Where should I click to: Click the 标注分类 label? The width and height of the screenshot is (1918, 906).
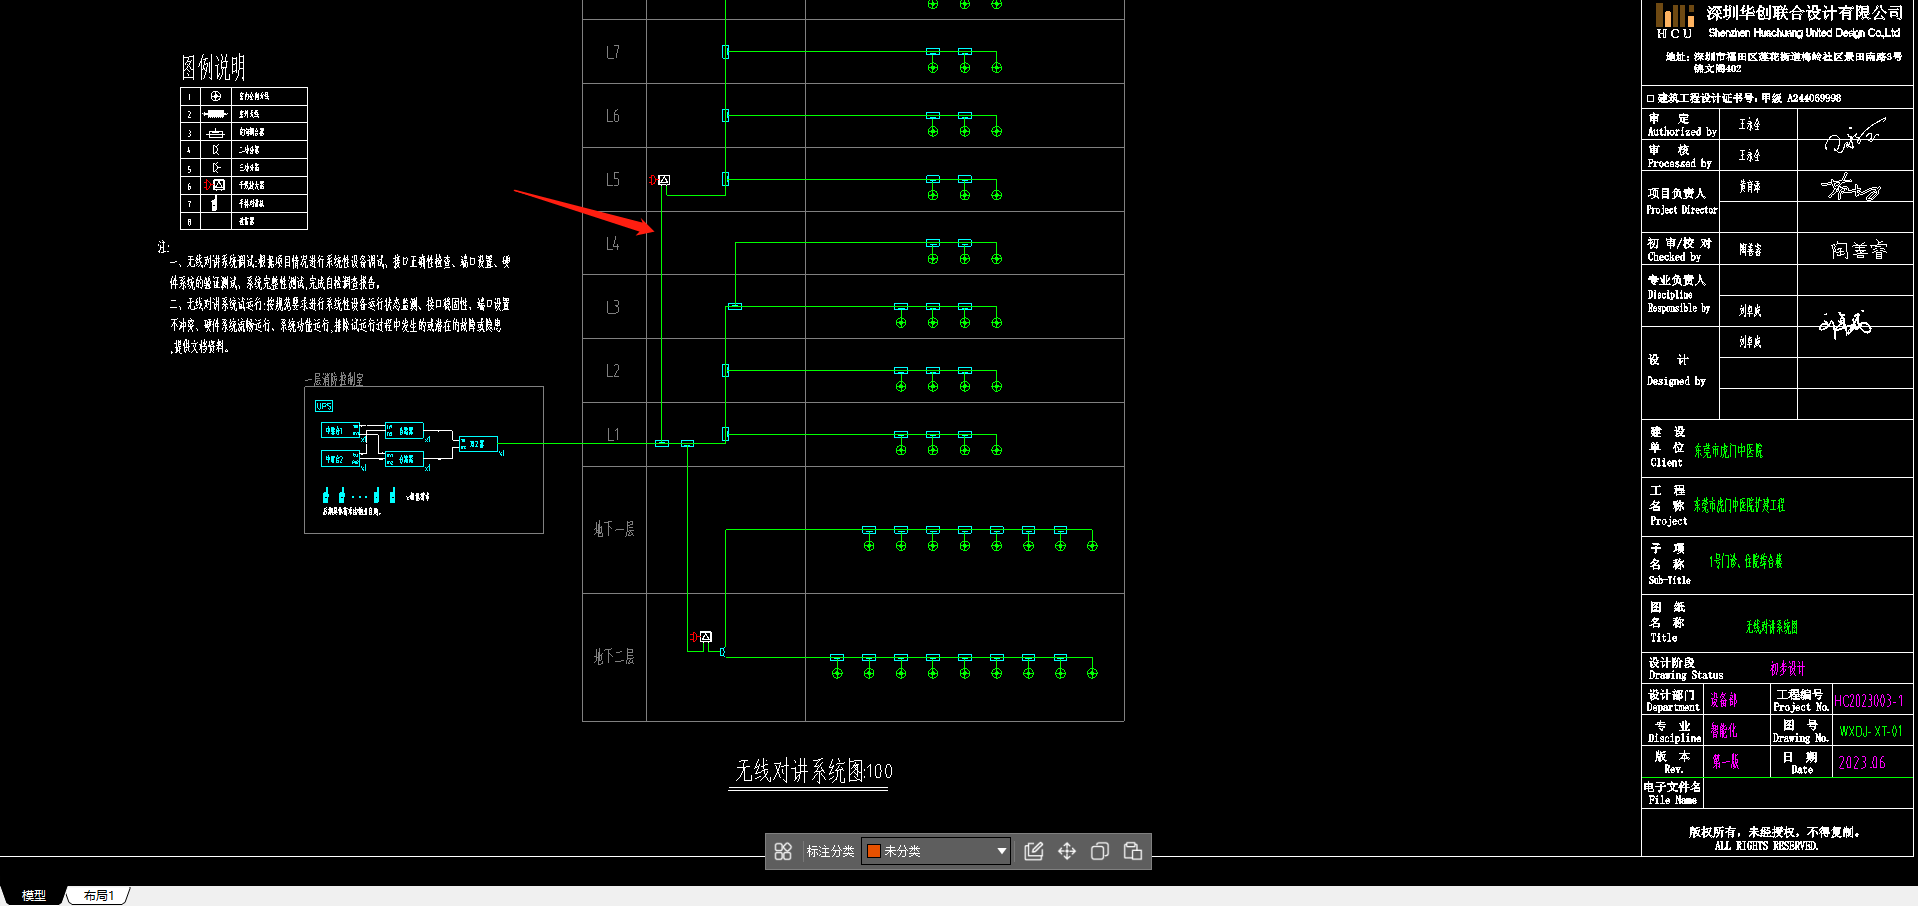coord(830,851)
